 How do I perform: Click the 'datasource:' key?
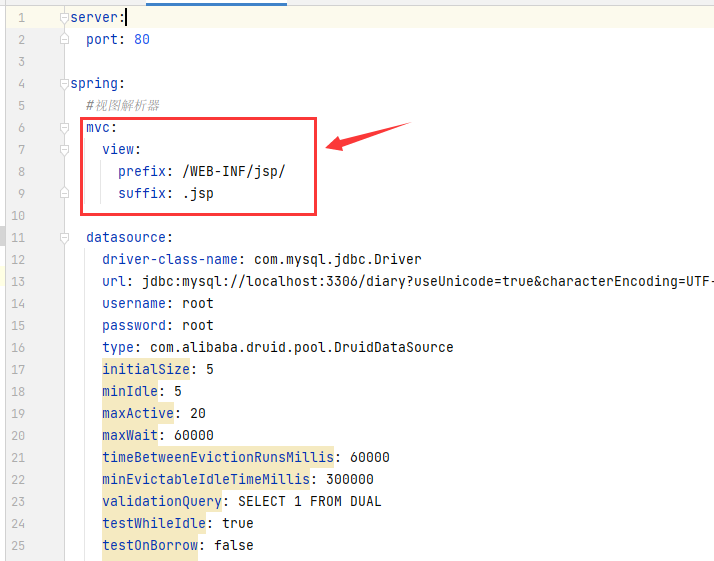[x=129, y=238]
